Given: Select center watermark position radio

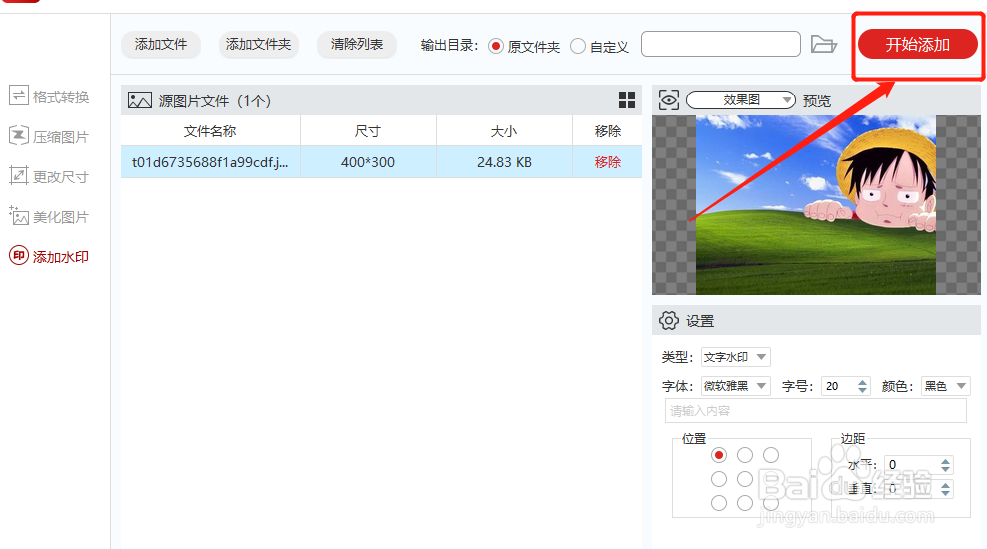Looking at the screenshot, I should [745, 479].
